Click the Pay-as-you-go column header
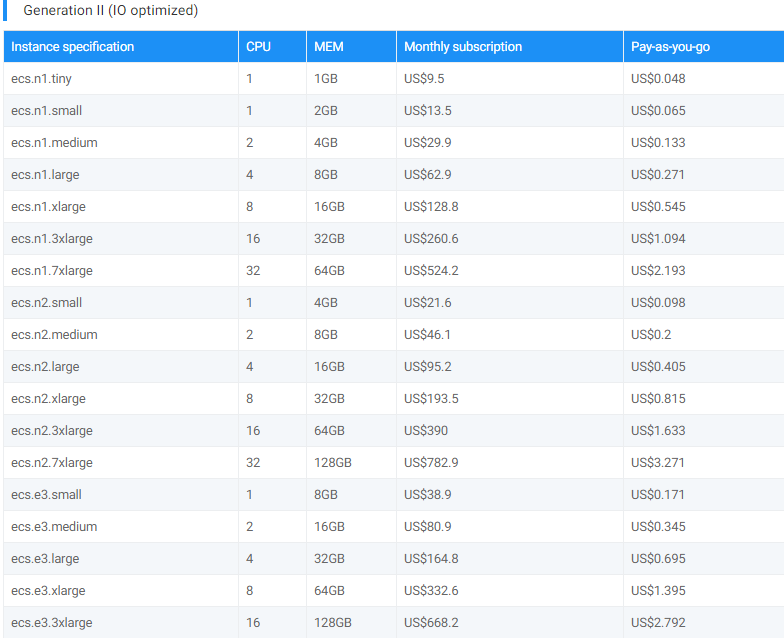 pyautogui.click(x=670, y=46)
